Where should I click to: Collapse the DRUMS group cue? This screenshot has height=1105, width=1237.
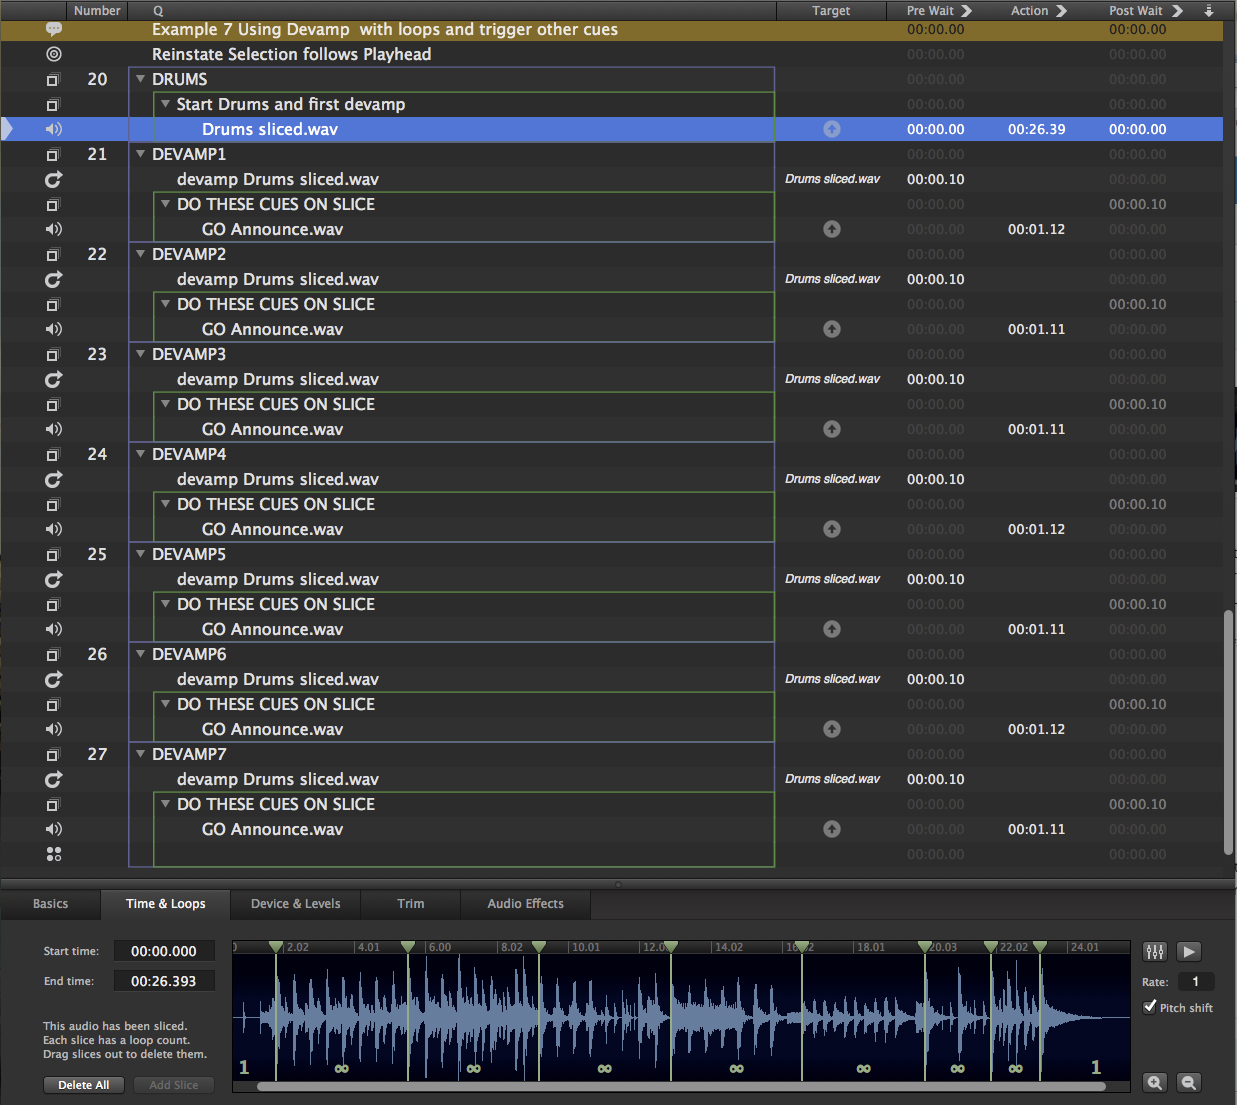click(x=141, y=79)
